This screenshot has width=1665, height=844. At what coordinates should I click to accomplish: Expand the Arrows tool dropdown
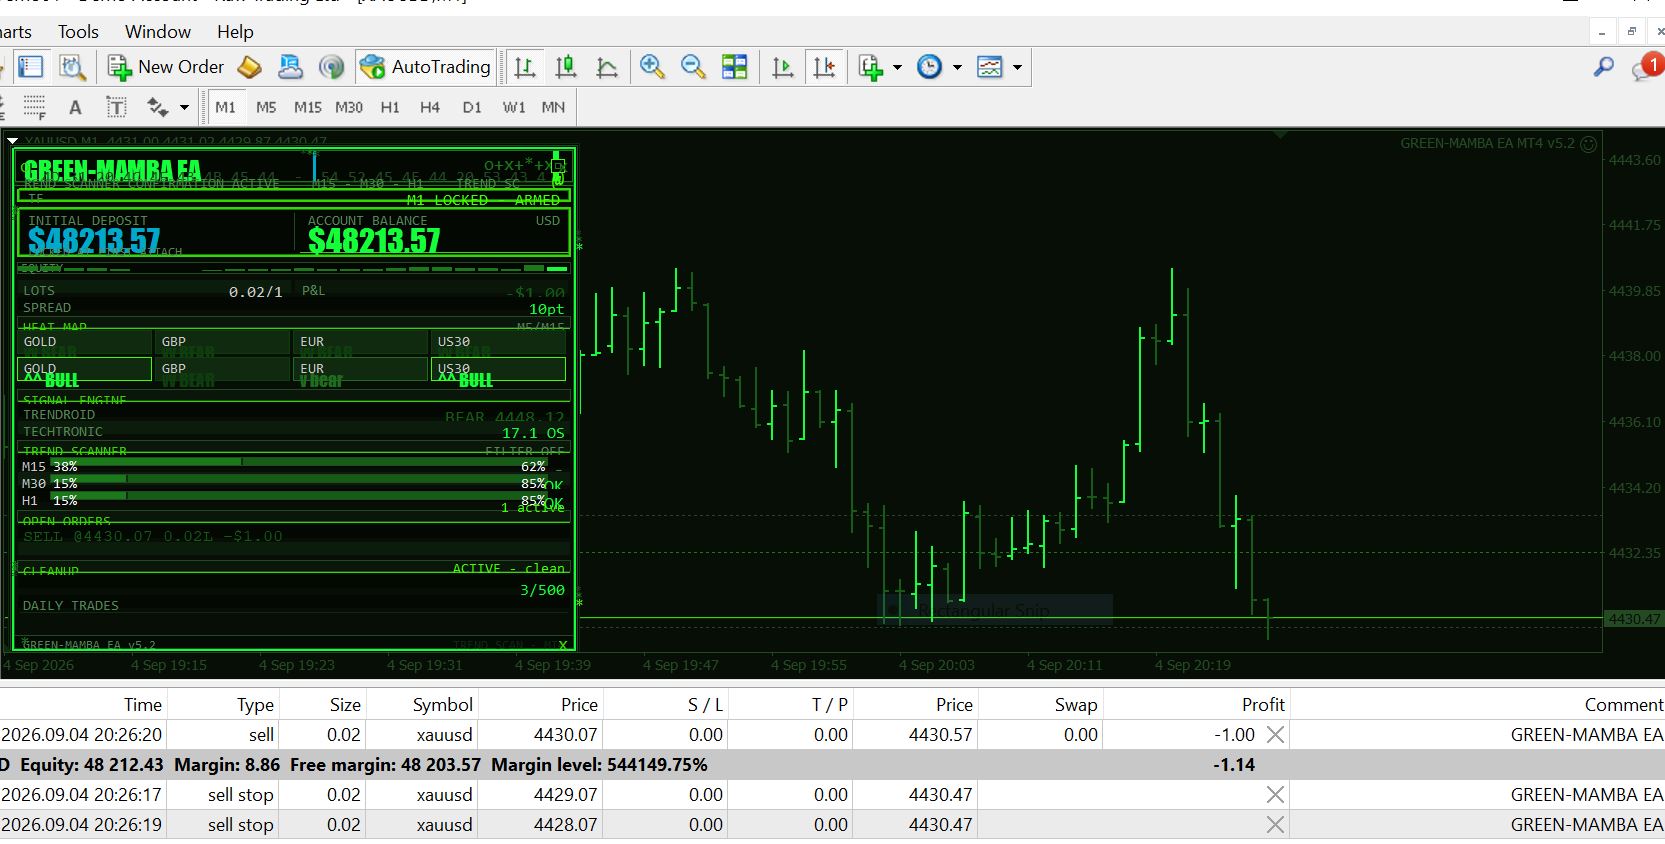(x=184, y=107)
